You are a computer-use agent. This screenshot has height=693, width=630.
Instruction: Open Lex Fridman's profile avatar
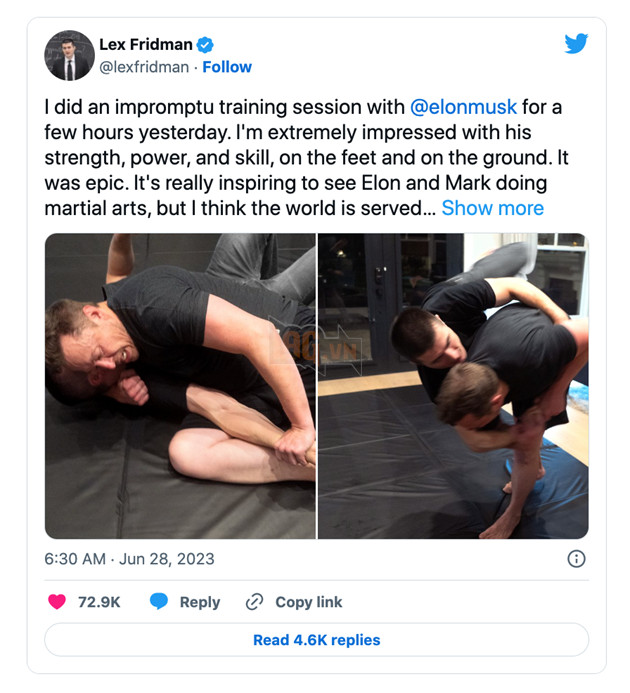pos(69,55)
